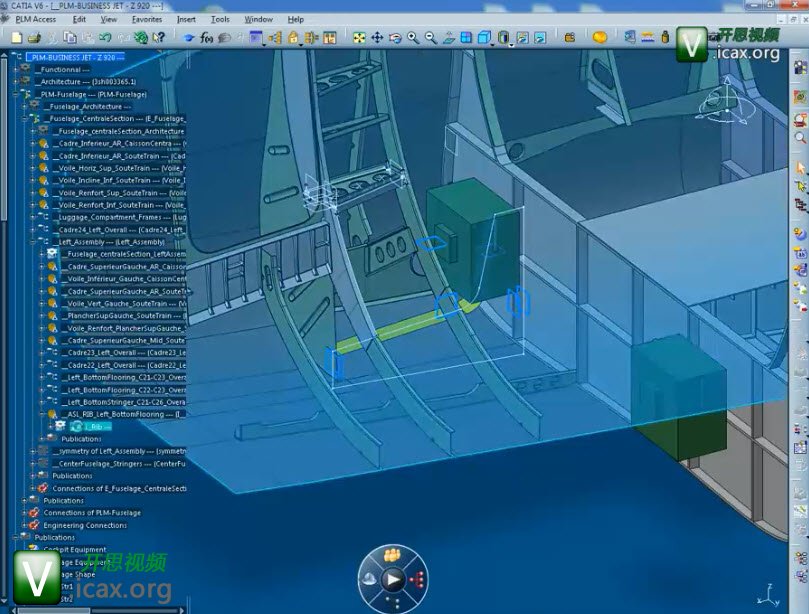Select Connections of PLM-Fuselage tree item
This screenshot has height=614, width=809.
point(91,513)
